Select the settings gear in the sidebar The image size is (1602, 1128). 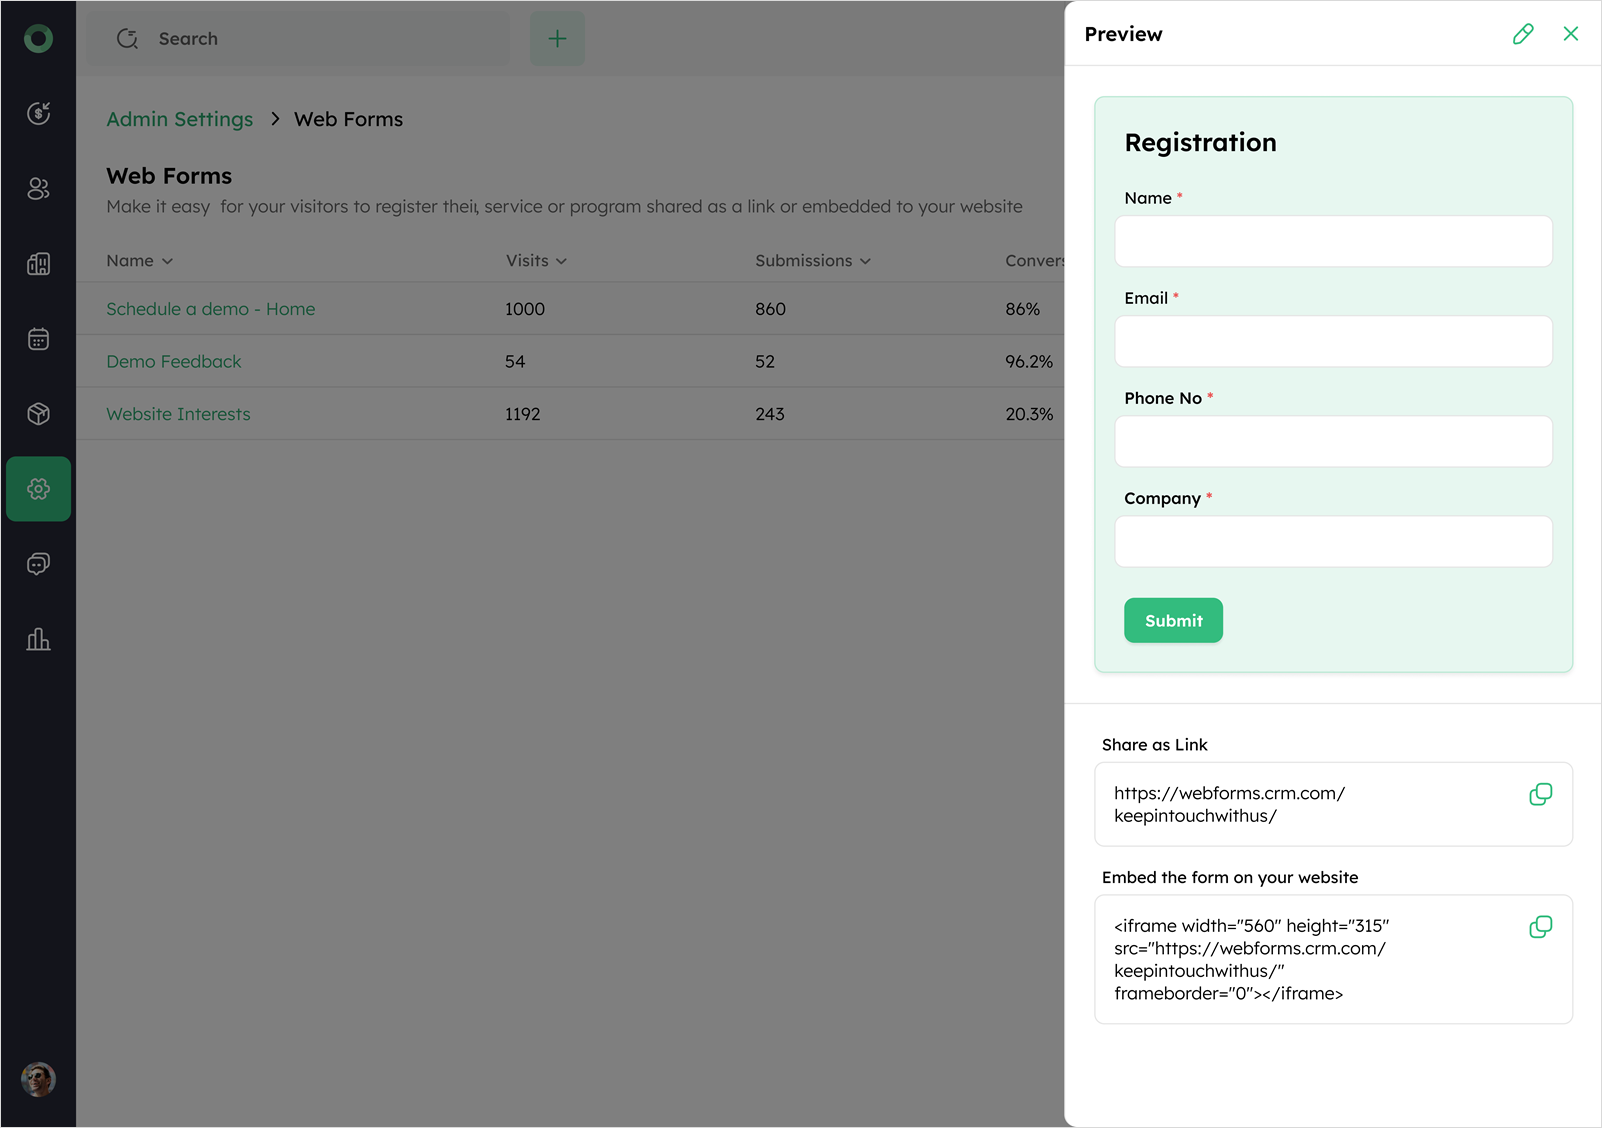coord(38,489)
